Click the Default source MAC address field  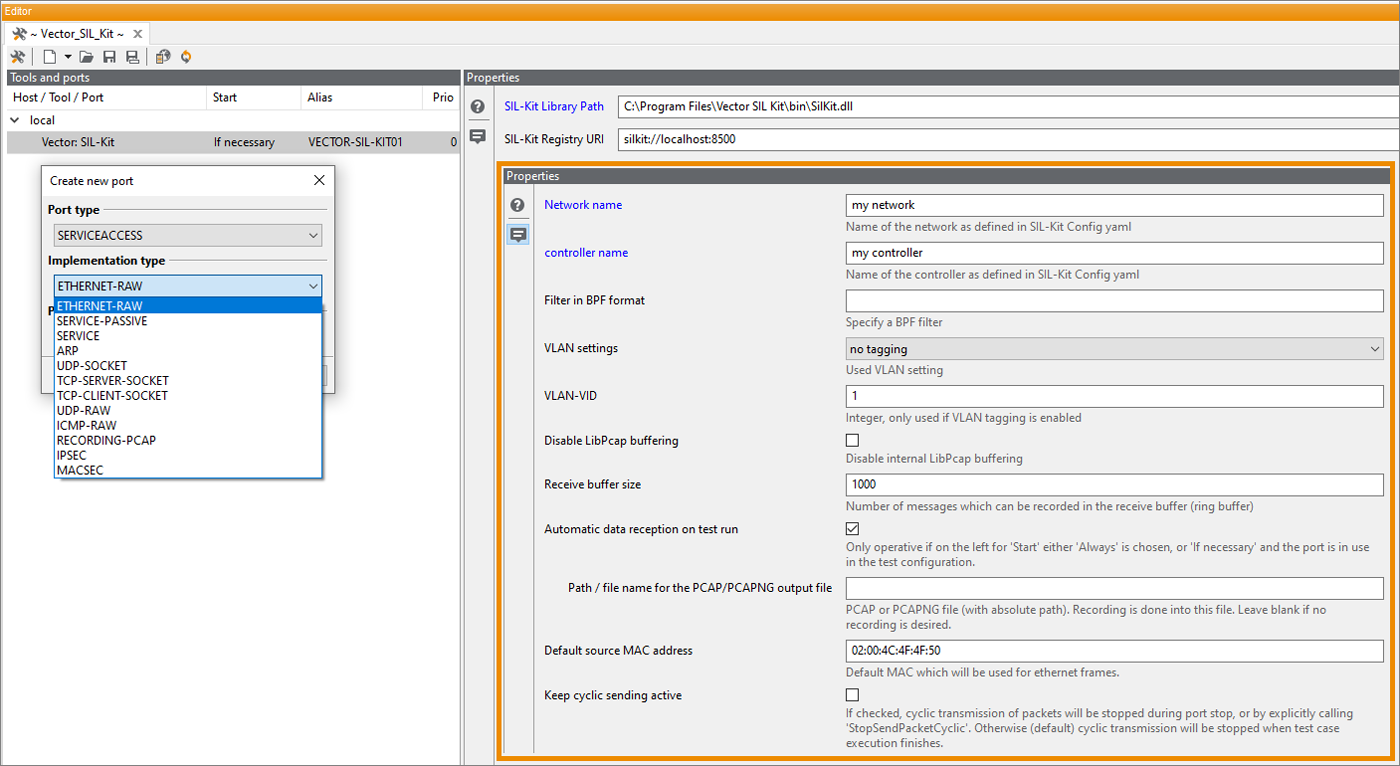click(1114, 651)
